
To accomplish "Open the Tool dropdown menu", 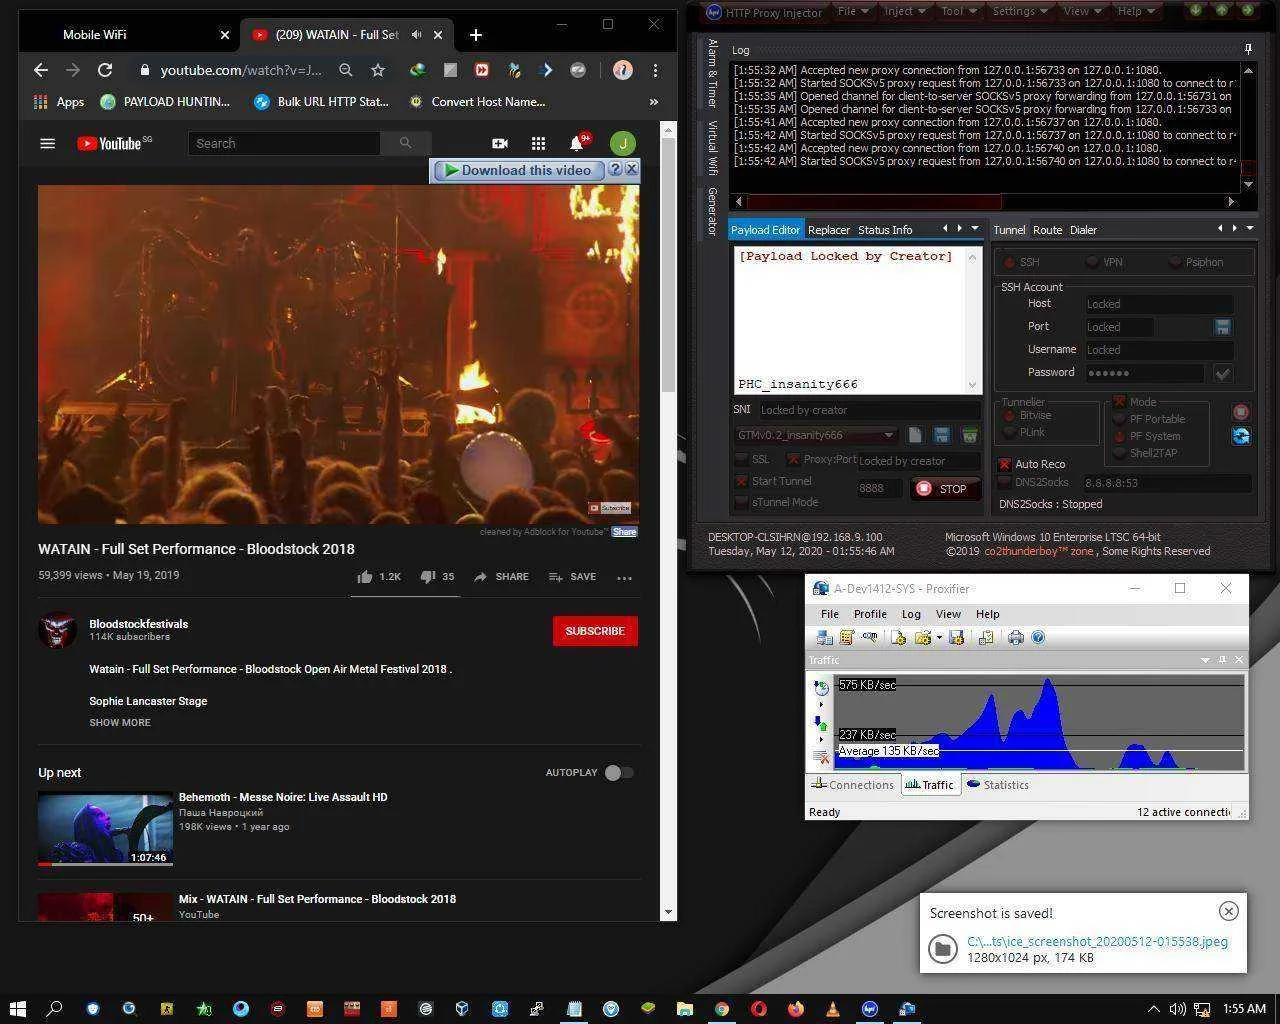I will [959, 11].
